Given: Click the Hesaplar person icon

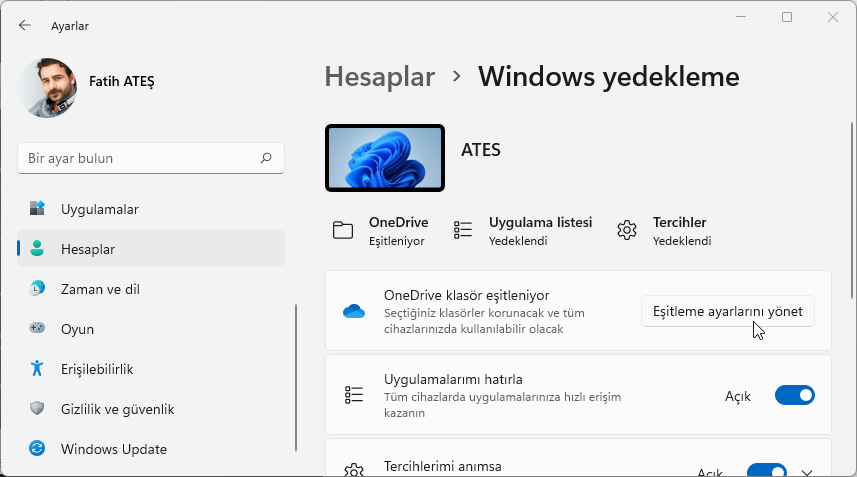Looking at the screenshot, I should (x=37, y=249).
